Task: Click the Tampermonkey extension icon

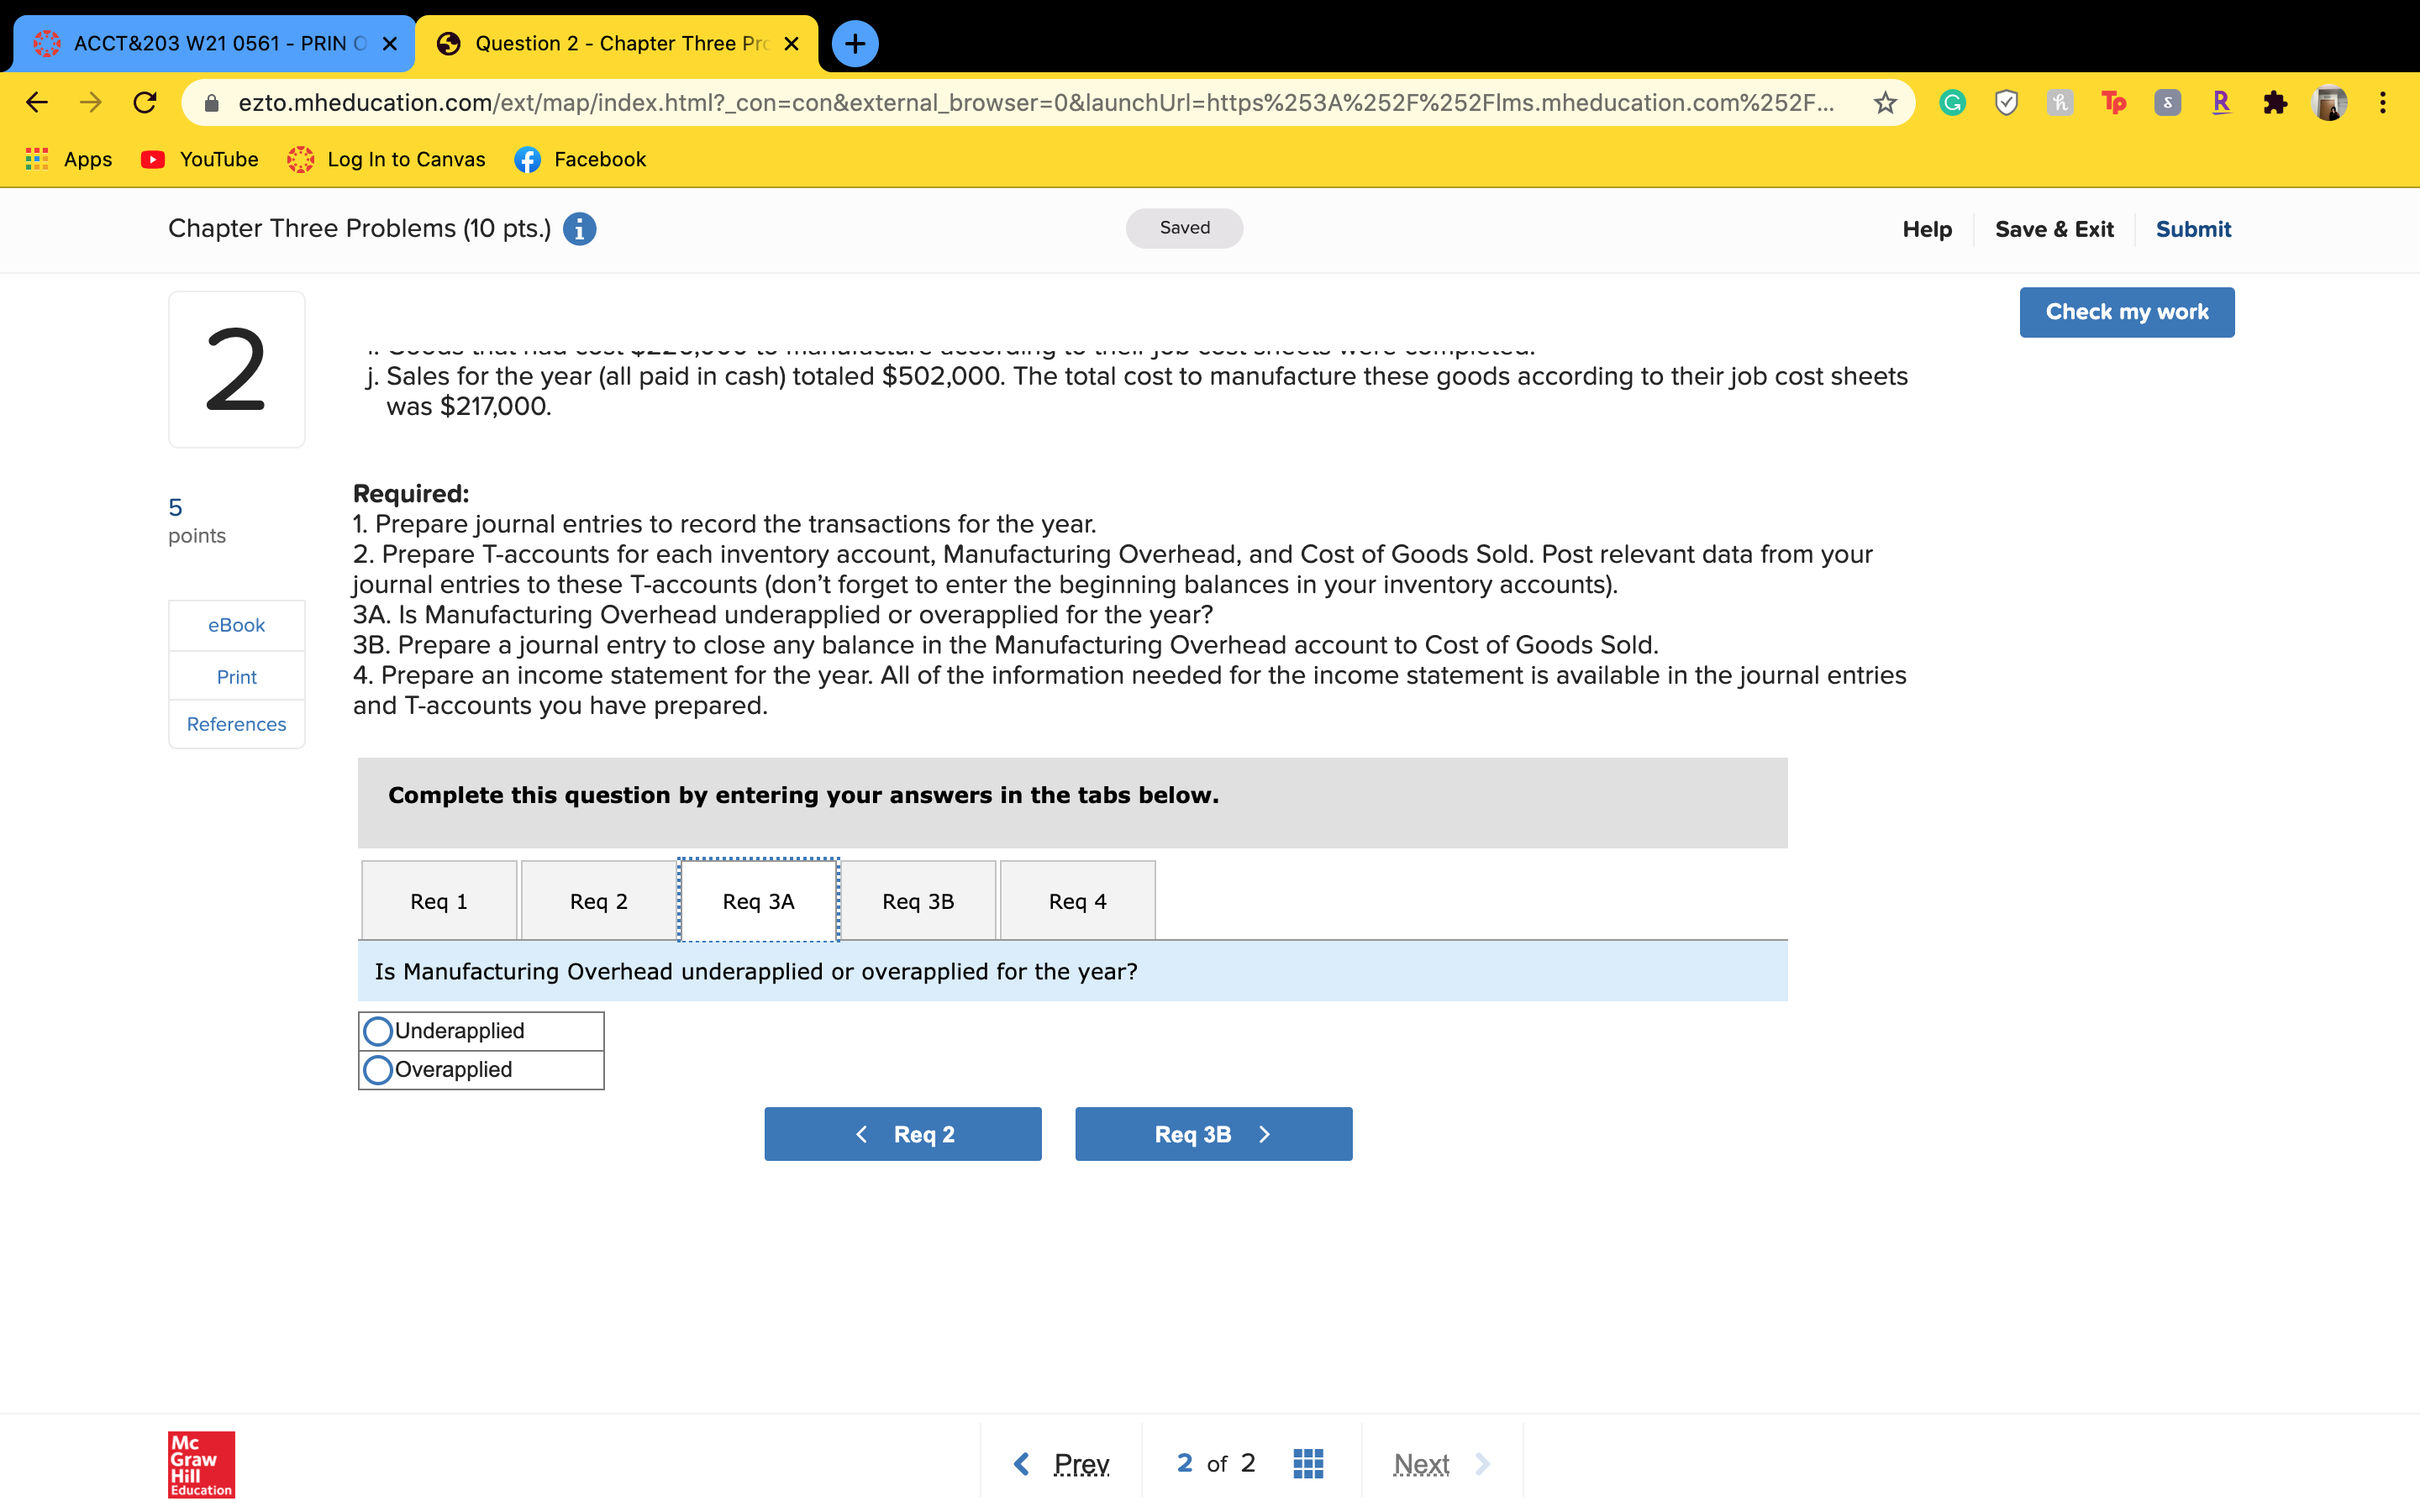Action: coord(2114,102)
